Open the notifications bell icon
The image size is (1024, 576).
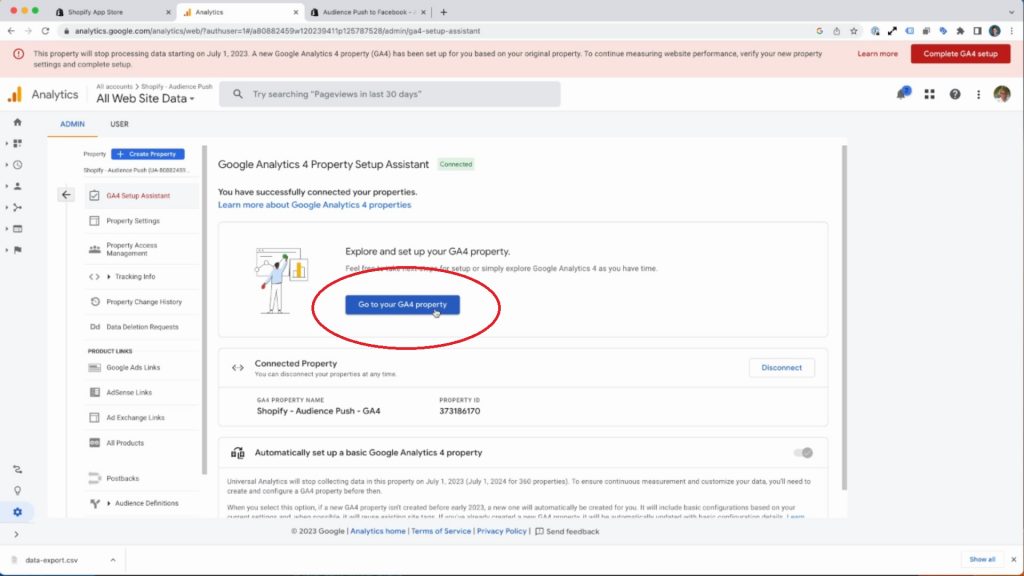coord(903,94)
